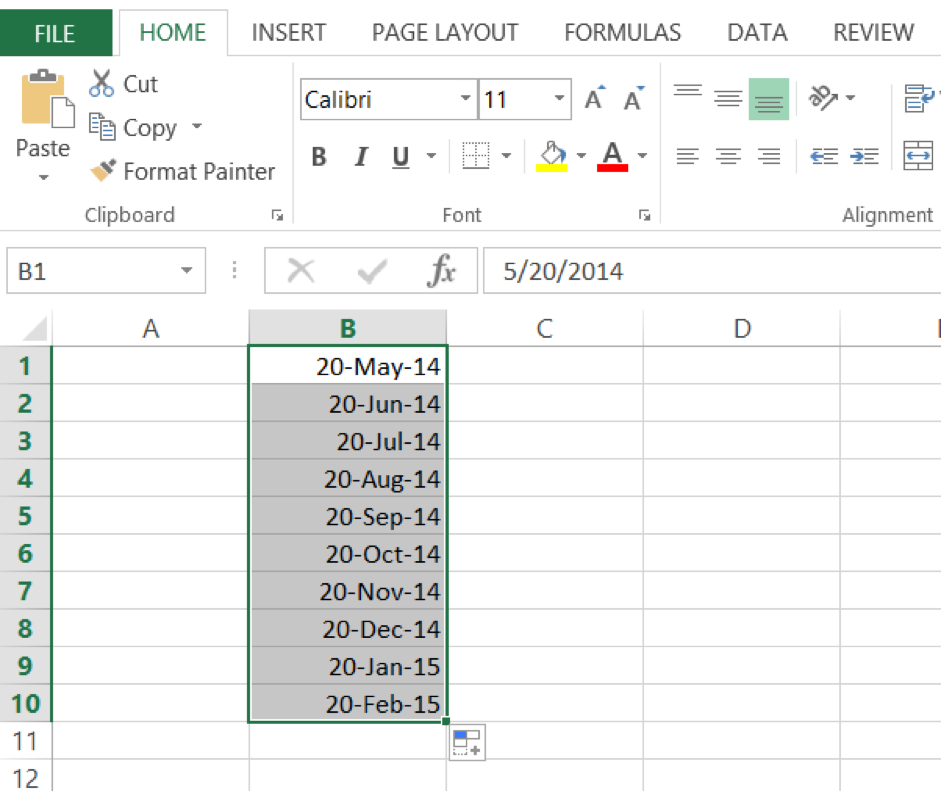Viewport: 941px width, 791px height.
Task: Select column B header
Action: coord(347,328)
